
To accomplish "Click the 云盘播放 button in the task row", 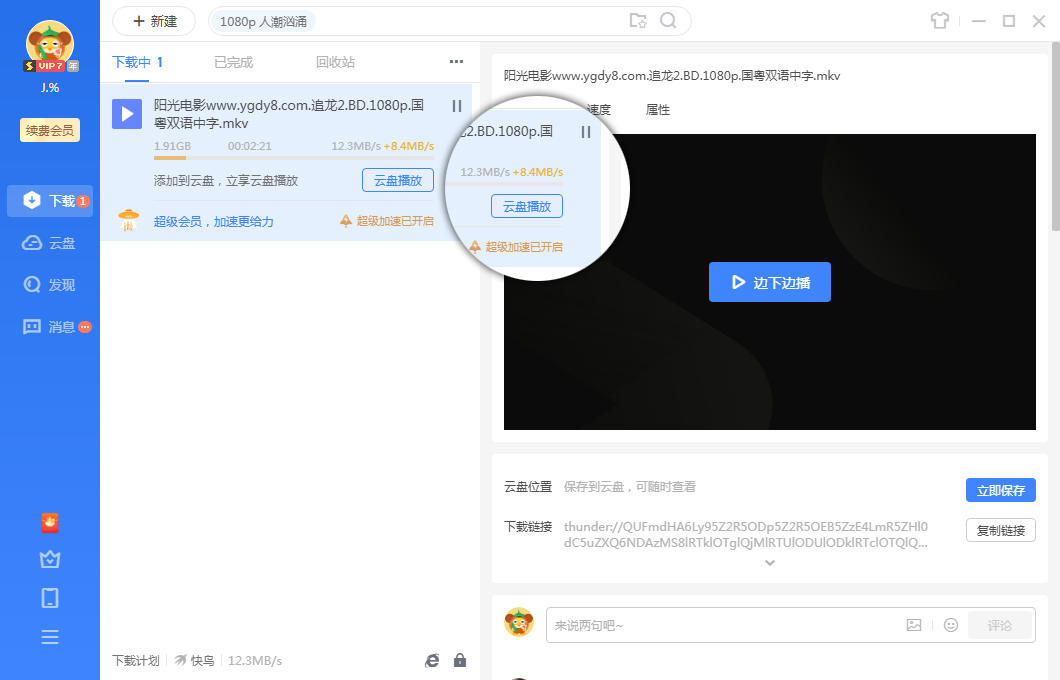I will click(x=398, y=180).
